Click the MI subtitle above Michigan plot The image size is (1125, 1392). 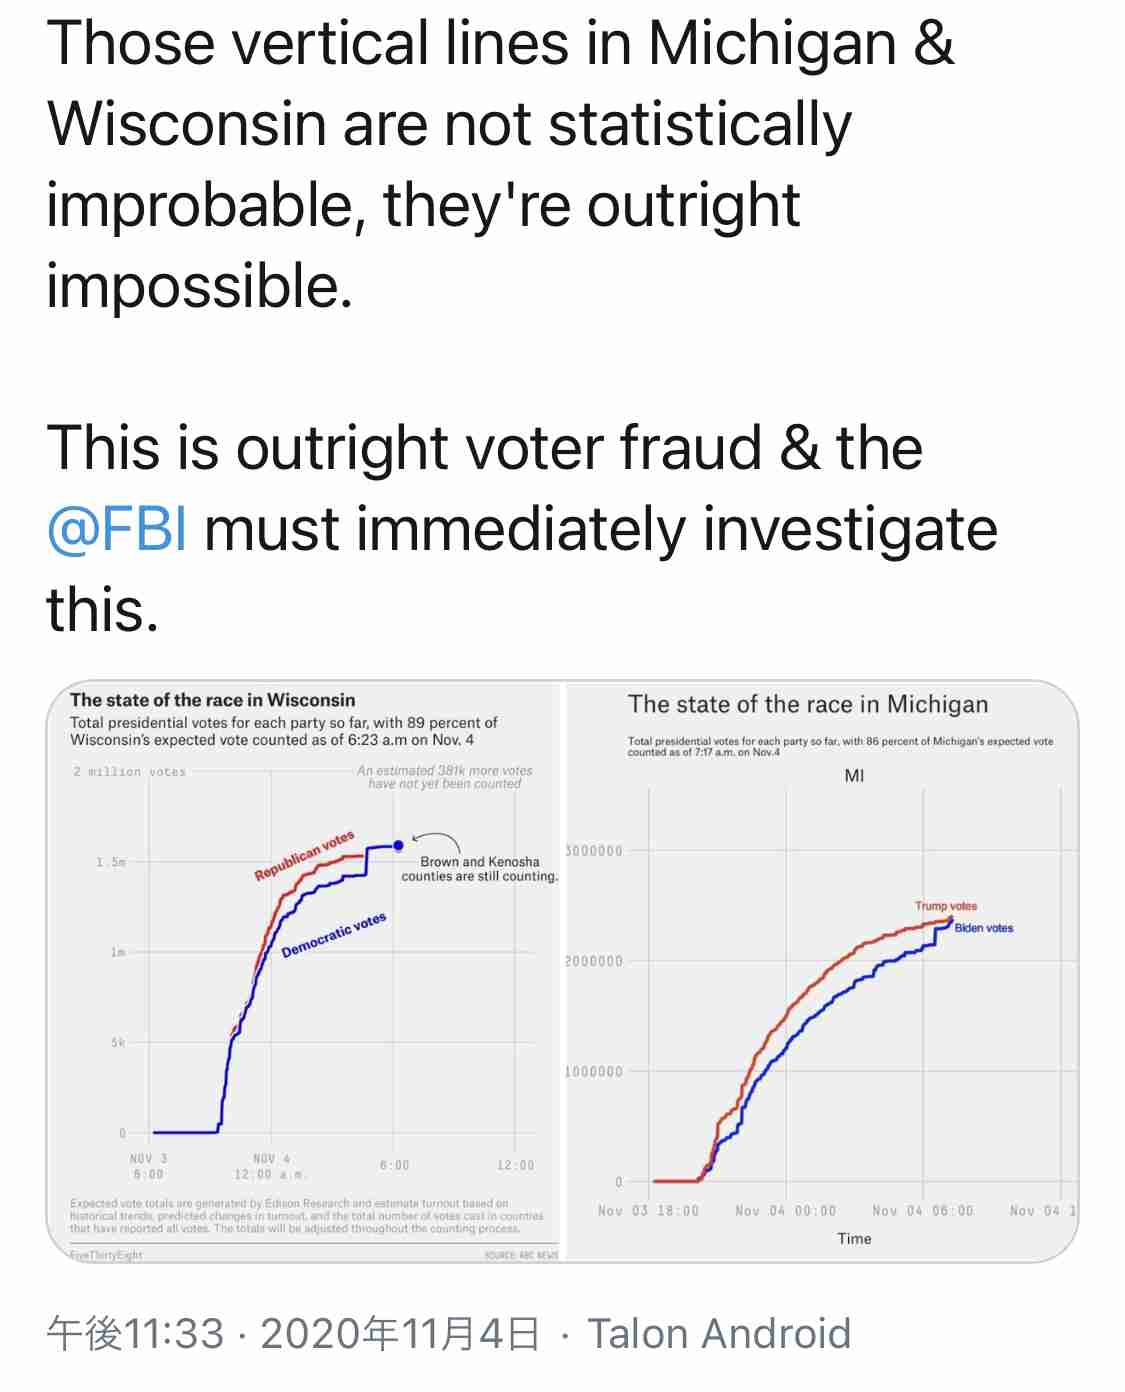coord(854,776)
